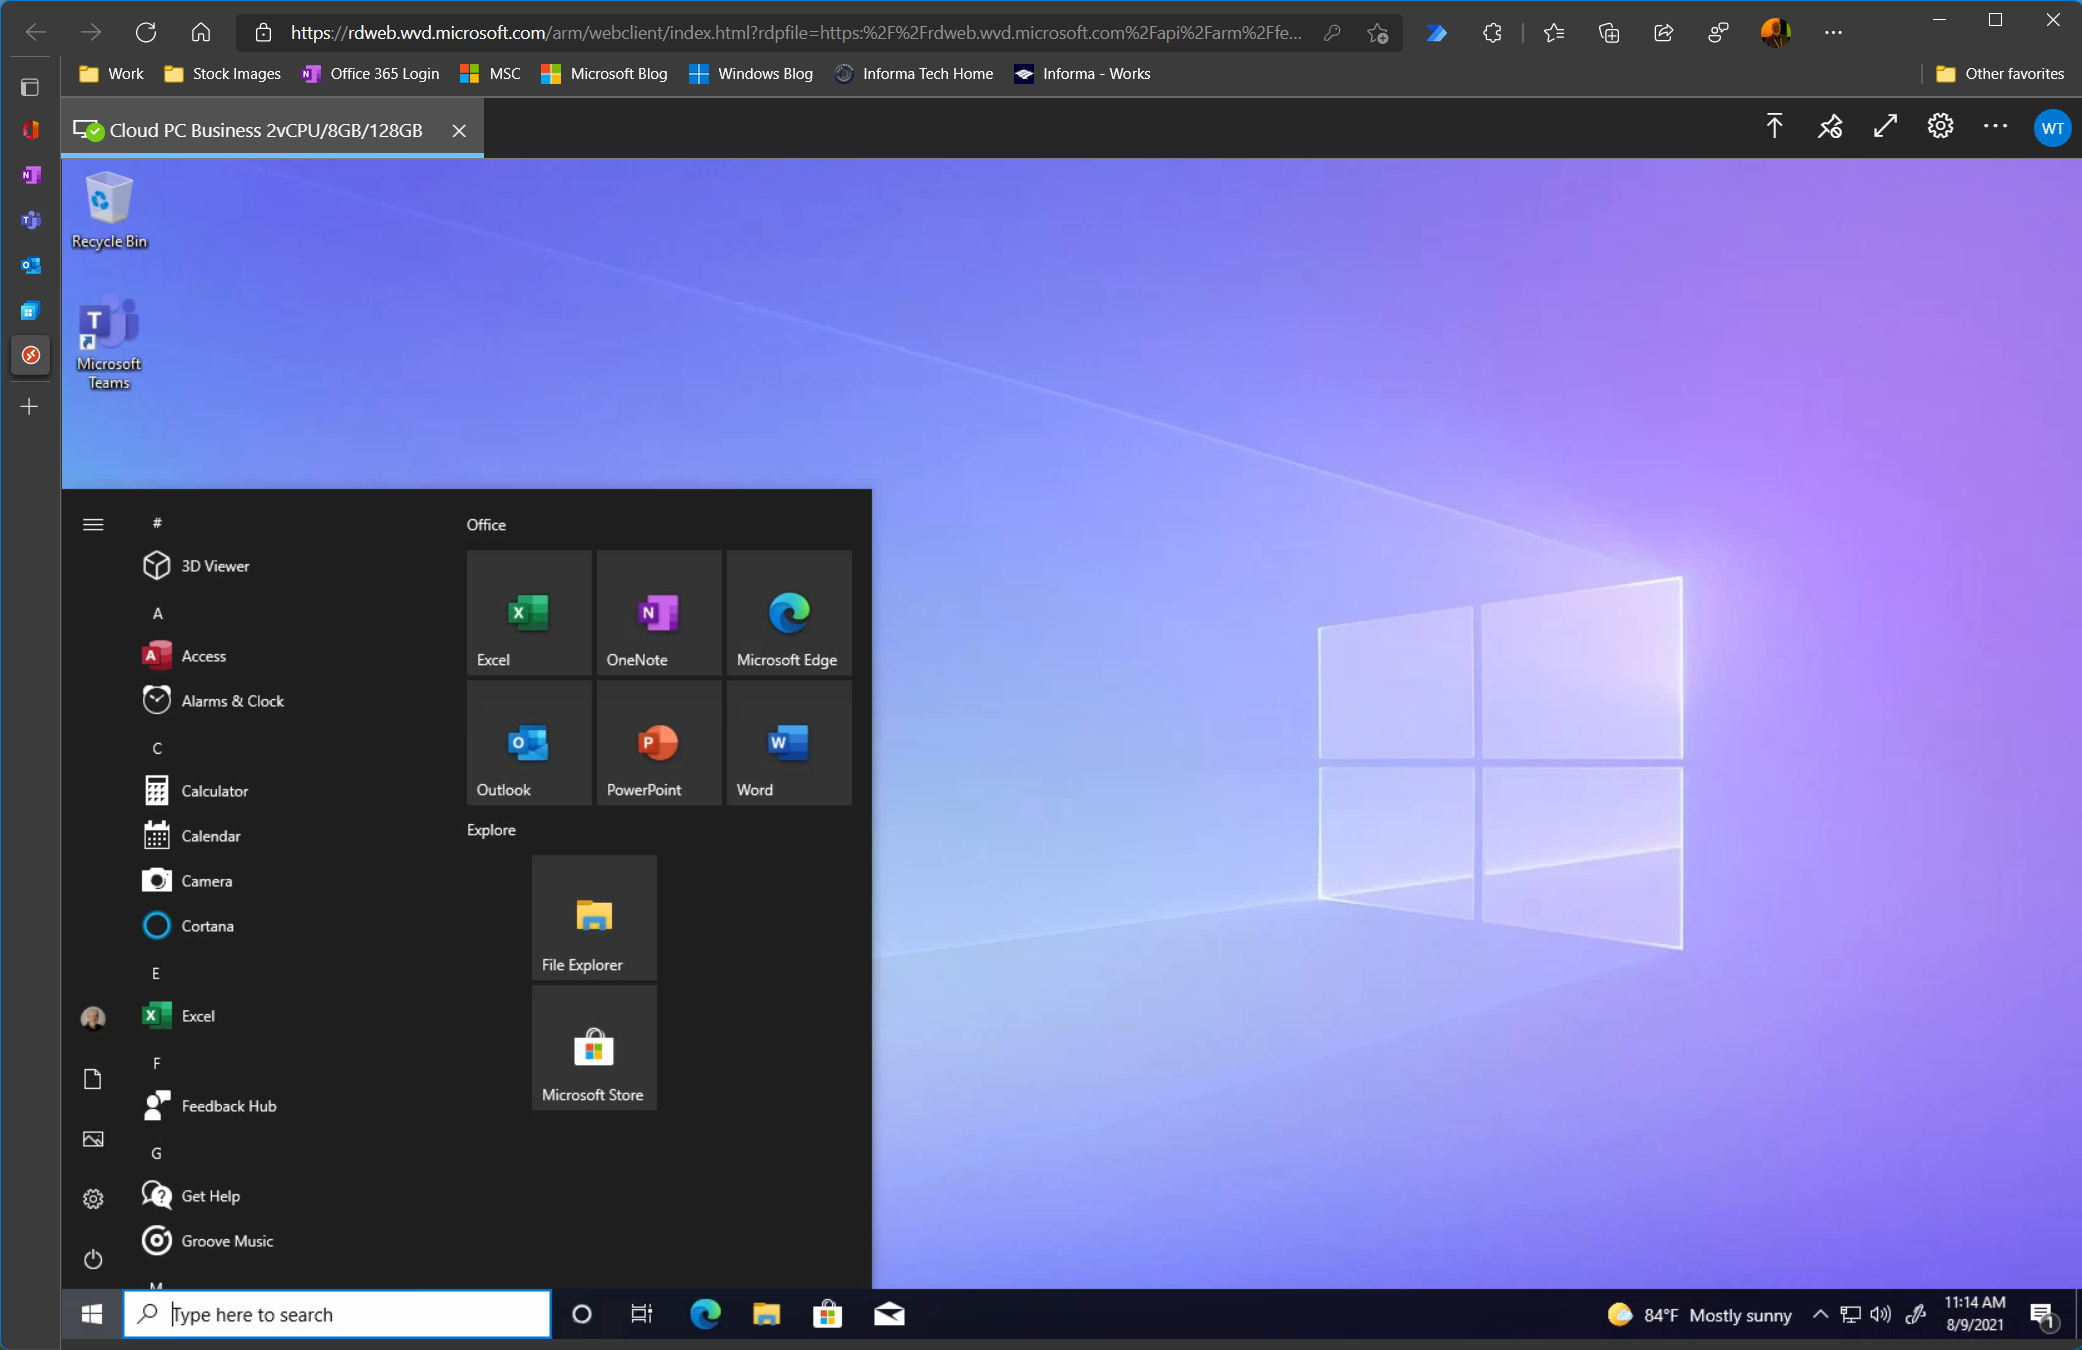The image size is (2082, 1350).
Task: Toggle the unpin toolbar icon
Action: tap(1830, 127)
